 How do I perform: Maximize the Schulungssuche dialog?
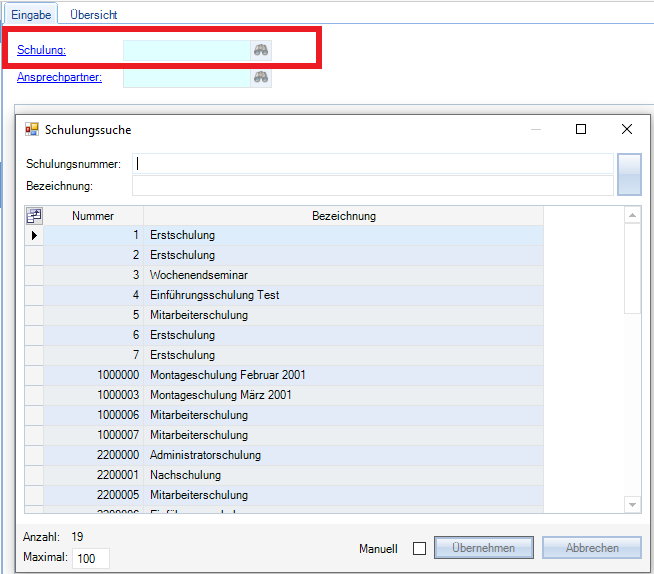[x=581, y=129]
